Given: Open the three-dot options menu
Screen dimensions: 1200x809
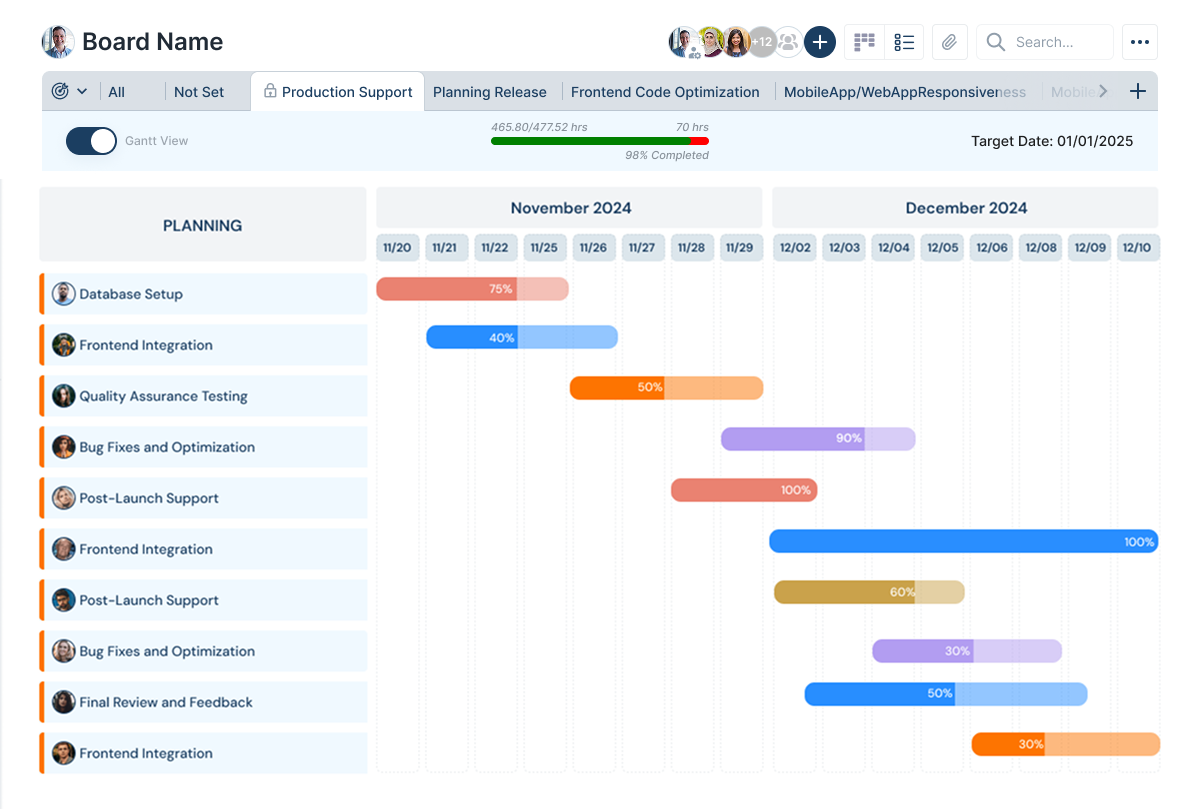Looking at the screenshot, I should click(1140, 42).
